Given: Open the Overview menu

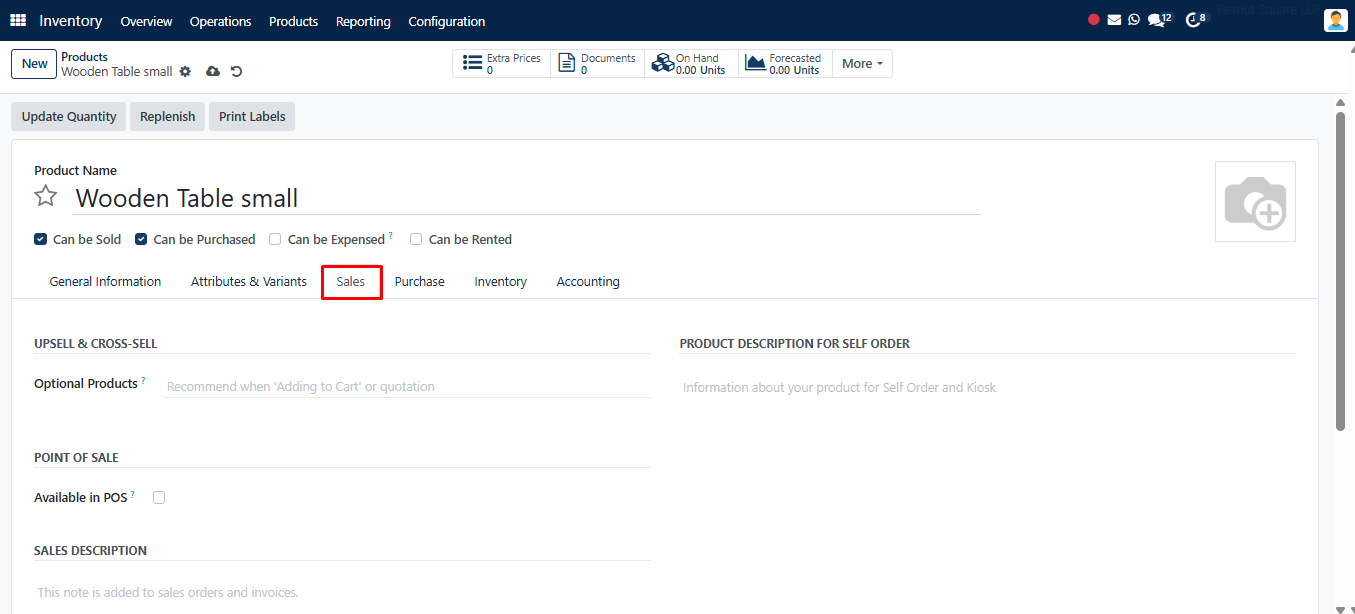Looking at the screenshot, I should [x=146, y=21].
